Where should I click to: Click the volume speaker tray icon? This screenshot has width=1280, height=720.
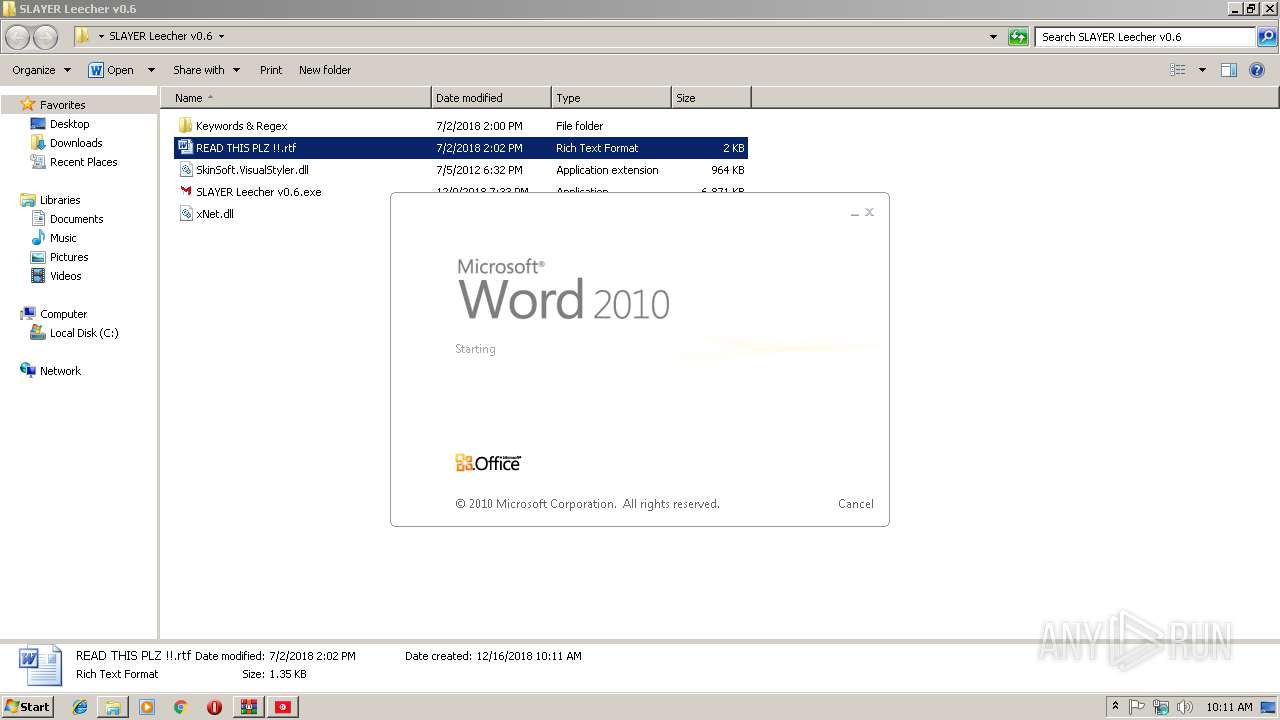click(1184, 707)
